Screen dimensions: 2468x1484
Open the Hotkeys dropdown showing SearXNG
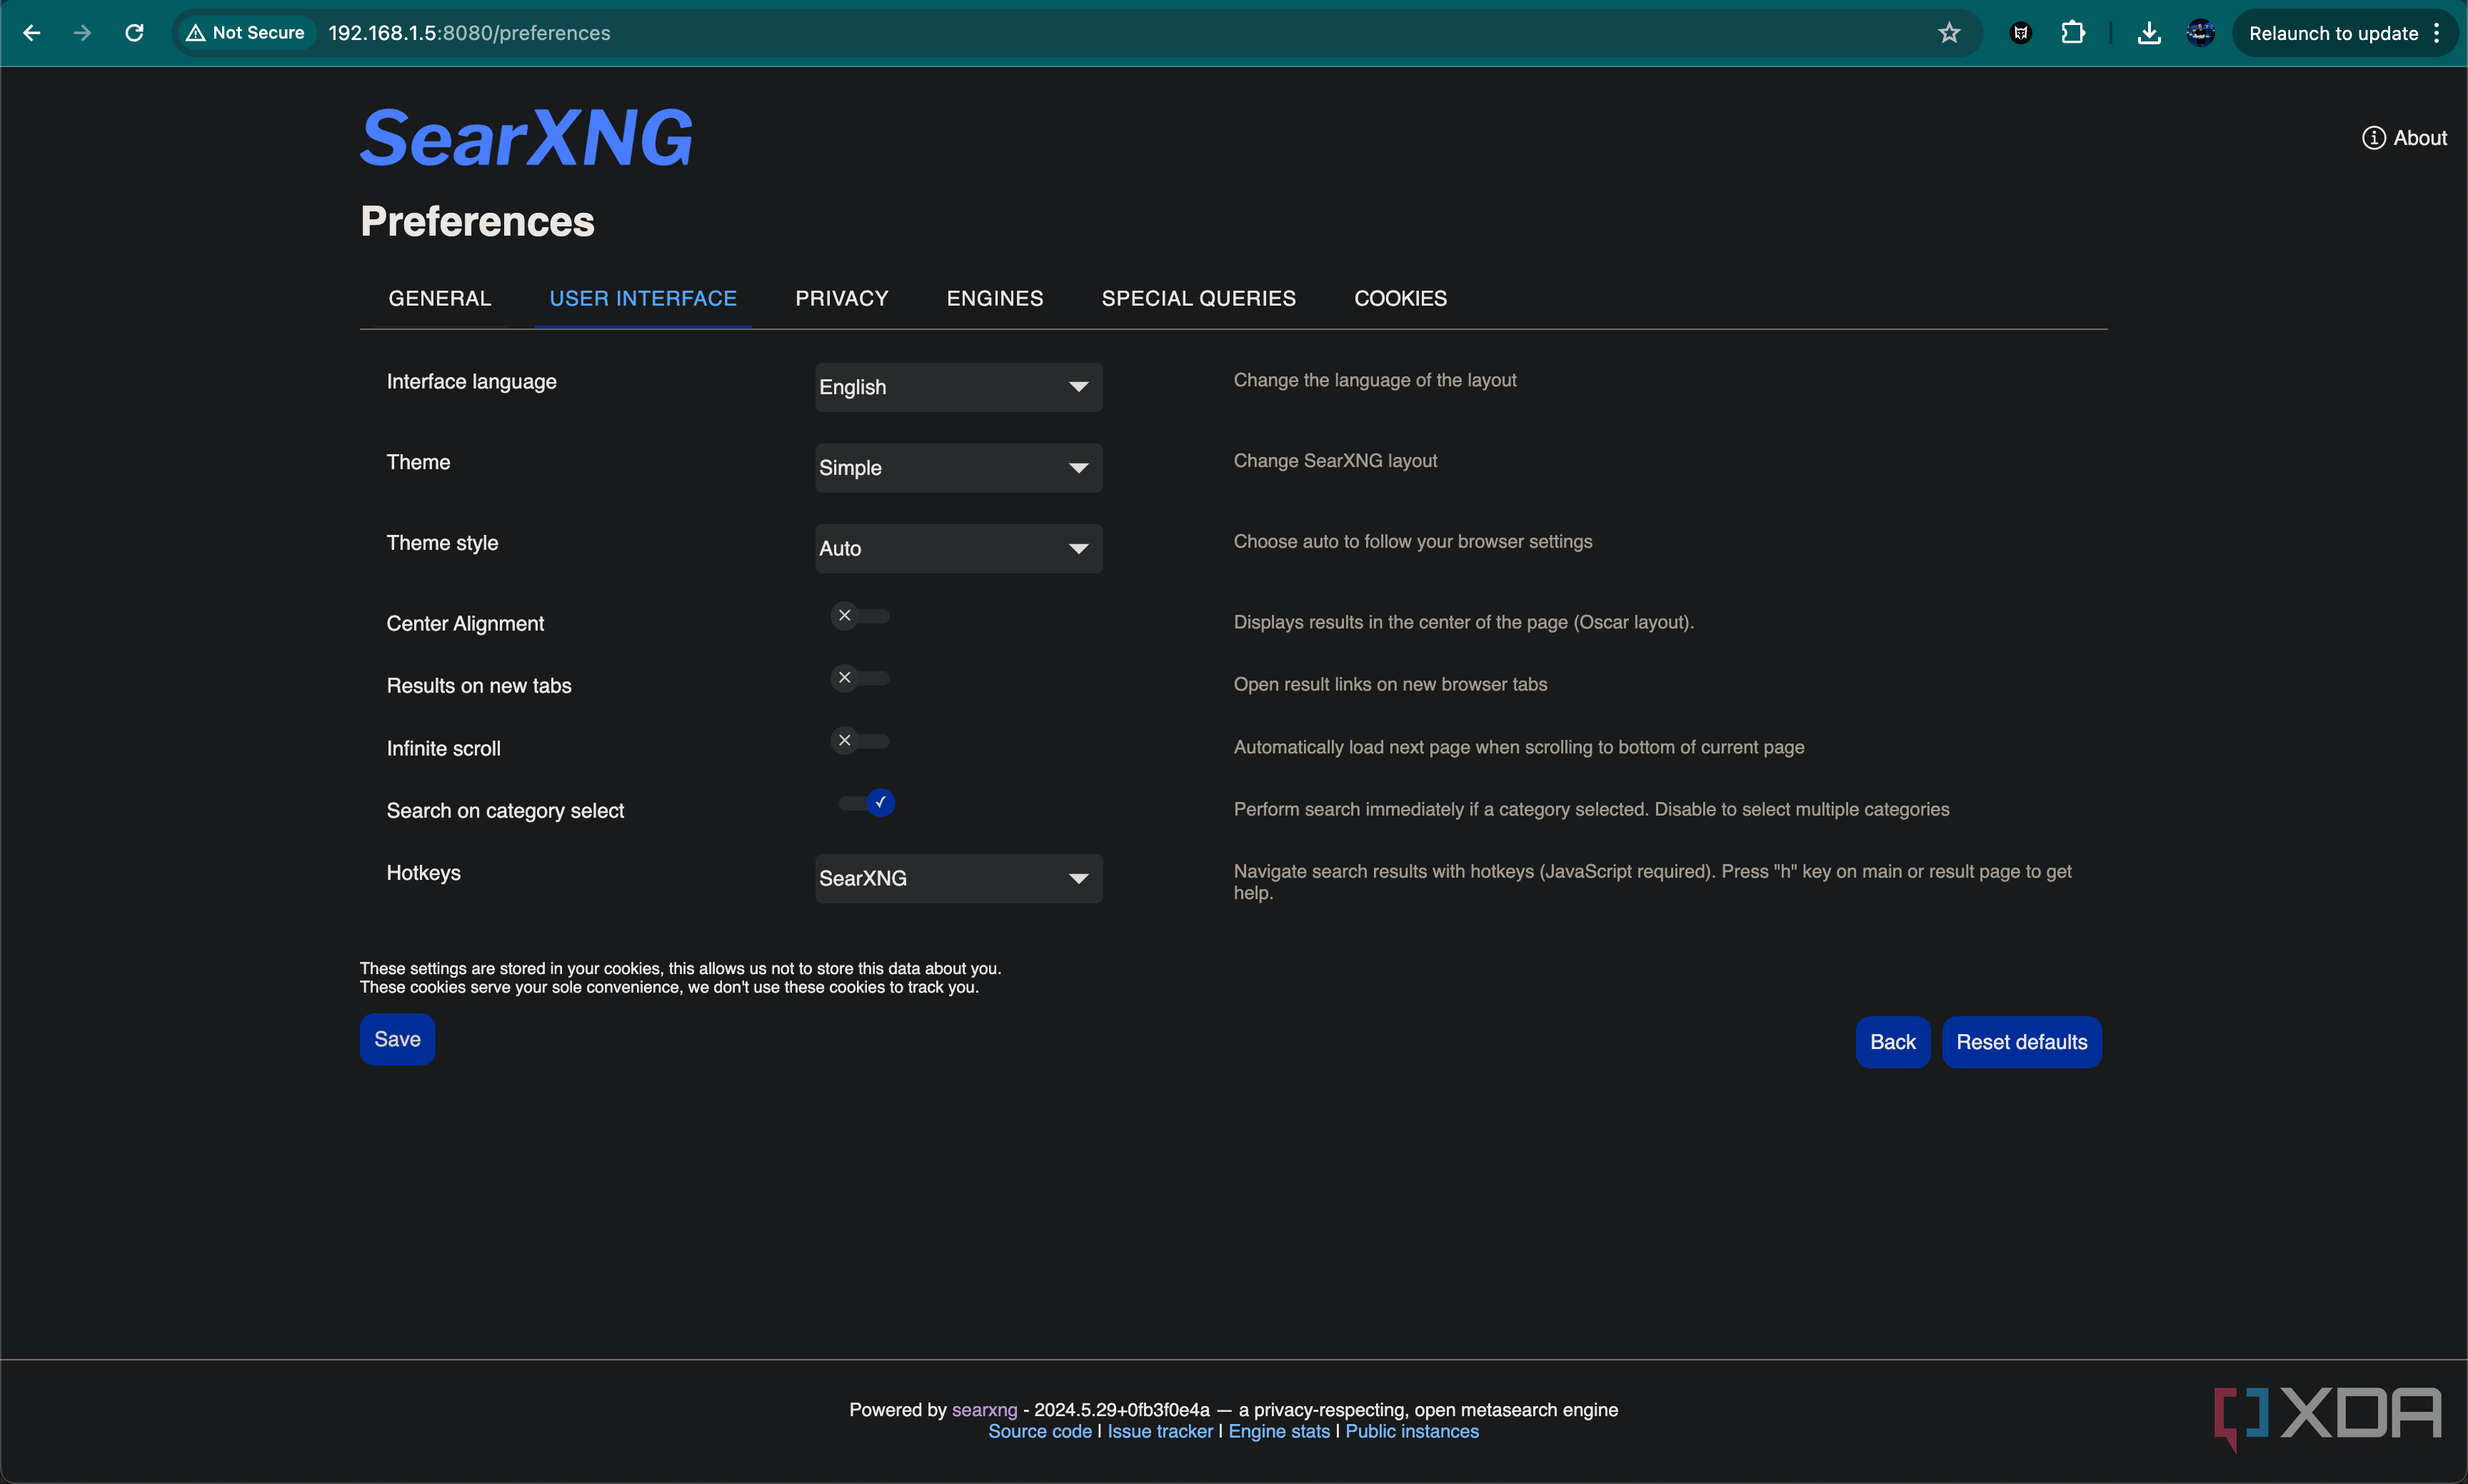tap(958, 878)
